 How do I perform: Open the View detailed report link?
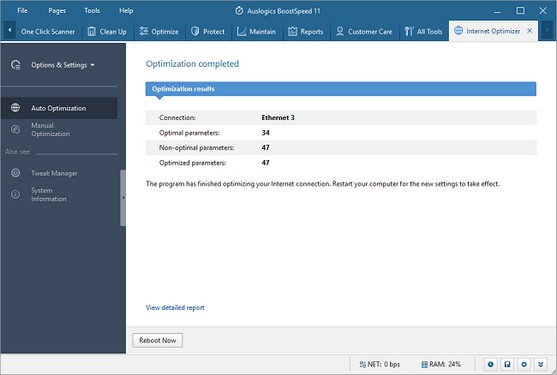[175, 308]
